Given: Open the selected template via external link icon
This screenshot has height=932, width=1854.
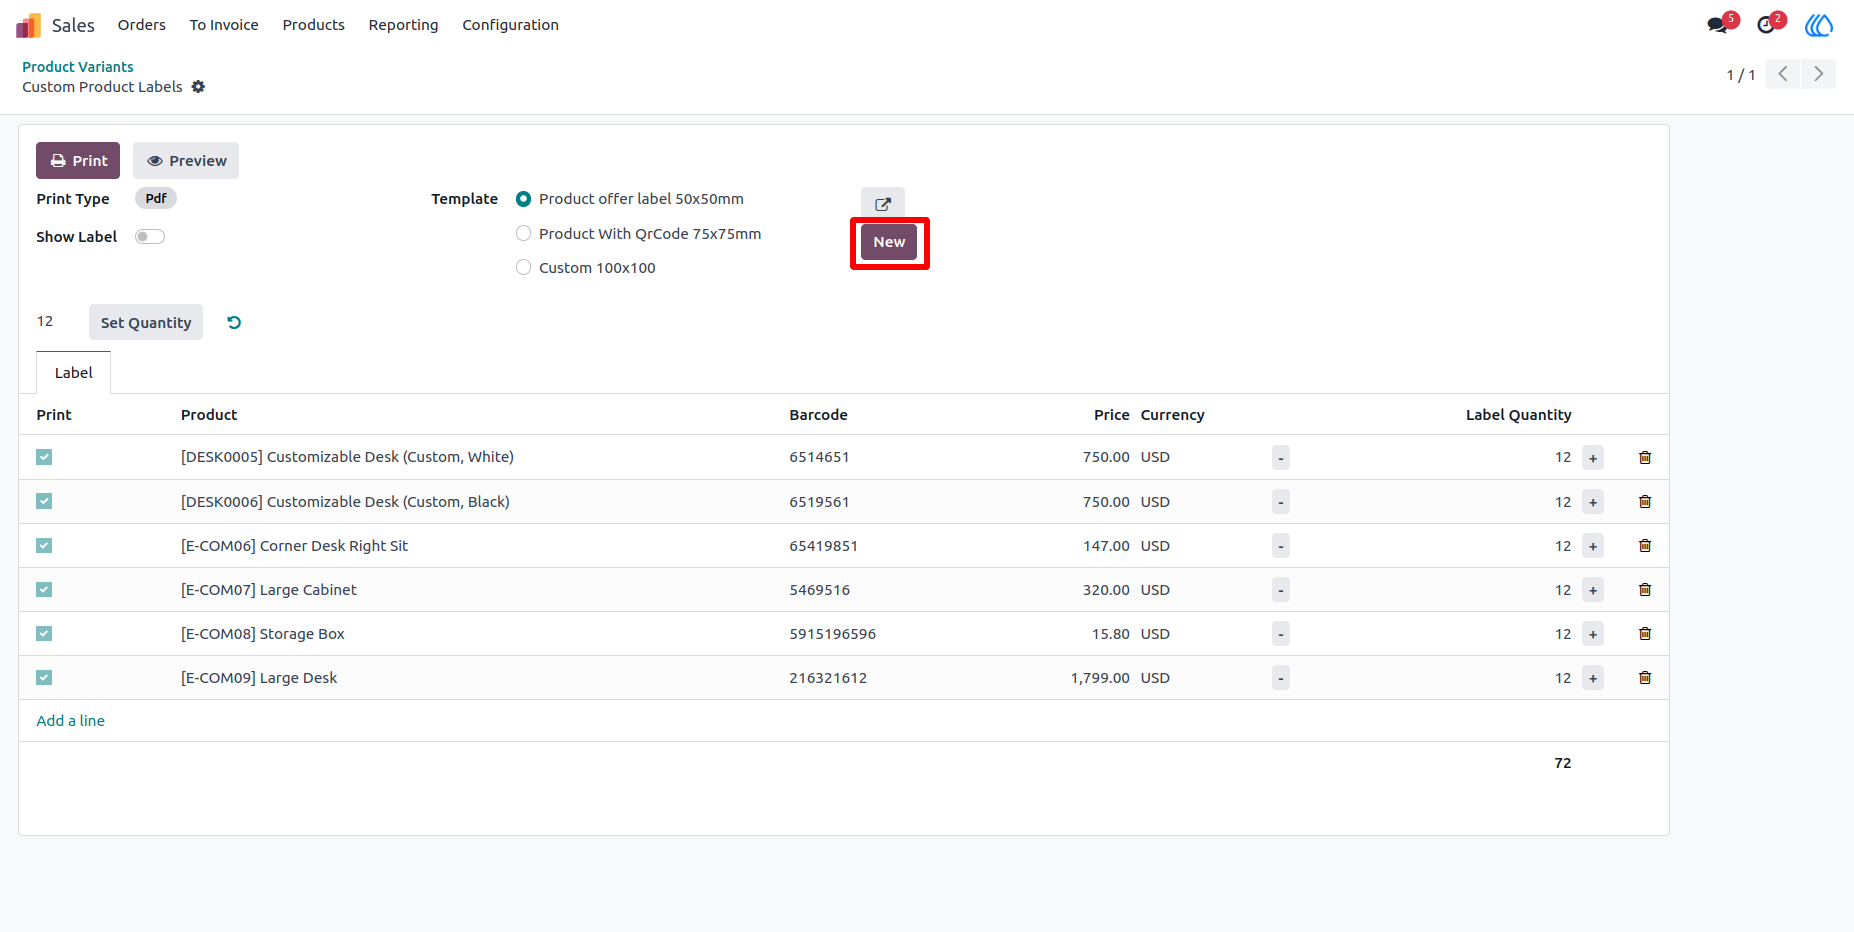Looking at the screenshot, I should pos(883,203).
